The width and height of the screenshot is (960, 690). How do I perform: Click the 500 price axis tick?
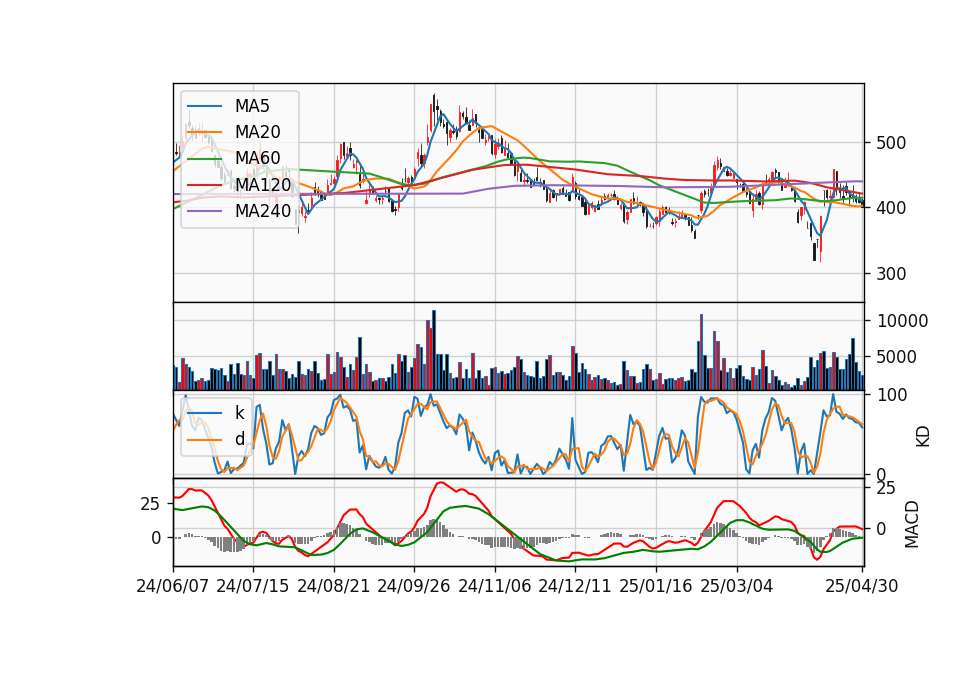891,143
